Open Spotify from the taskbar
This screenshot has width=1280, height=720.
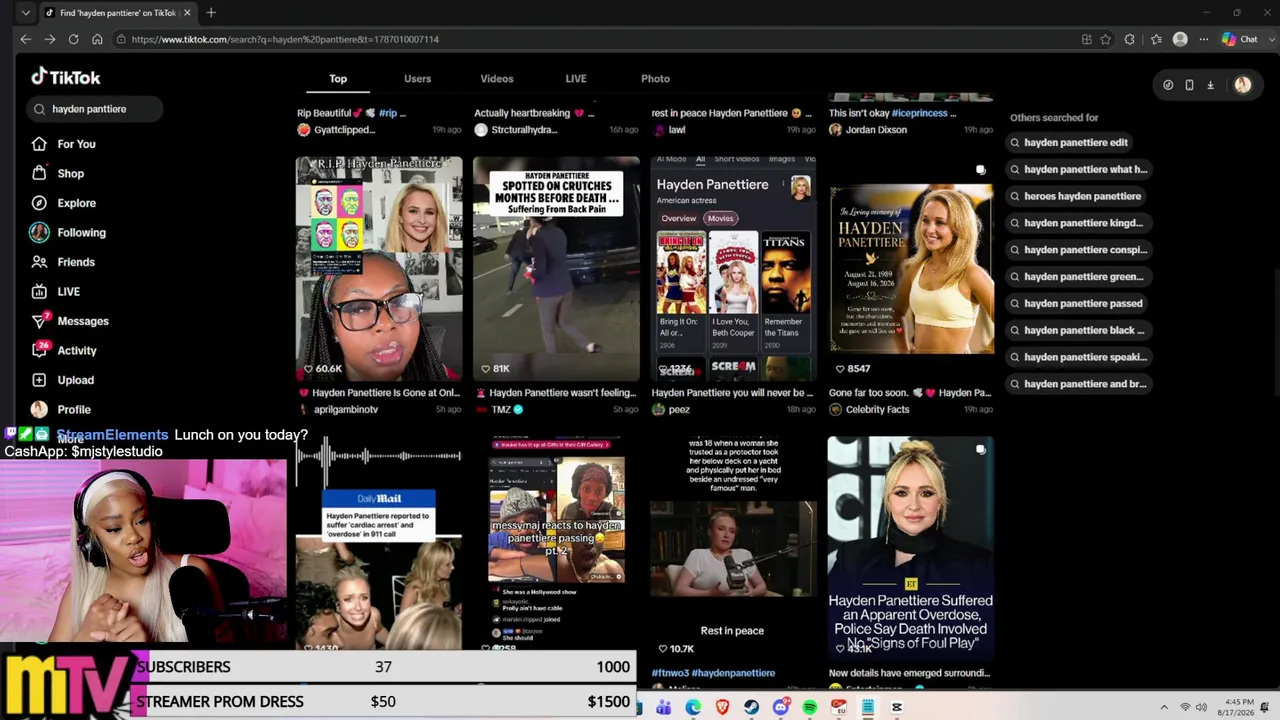coord(810,708)
